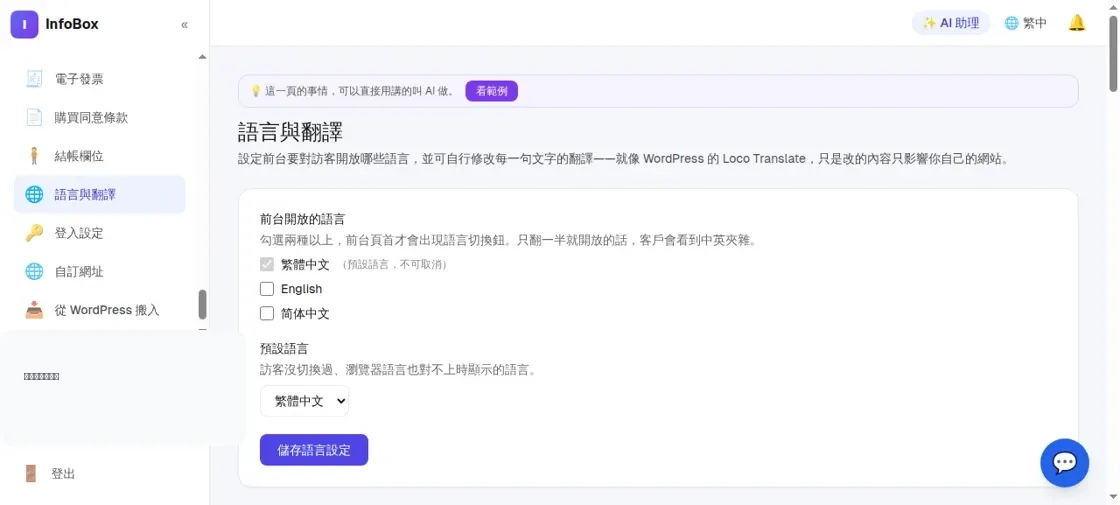The image size is (1120, 505).
Task: Click the 結帳欄位 person icon
Action: 34,156
